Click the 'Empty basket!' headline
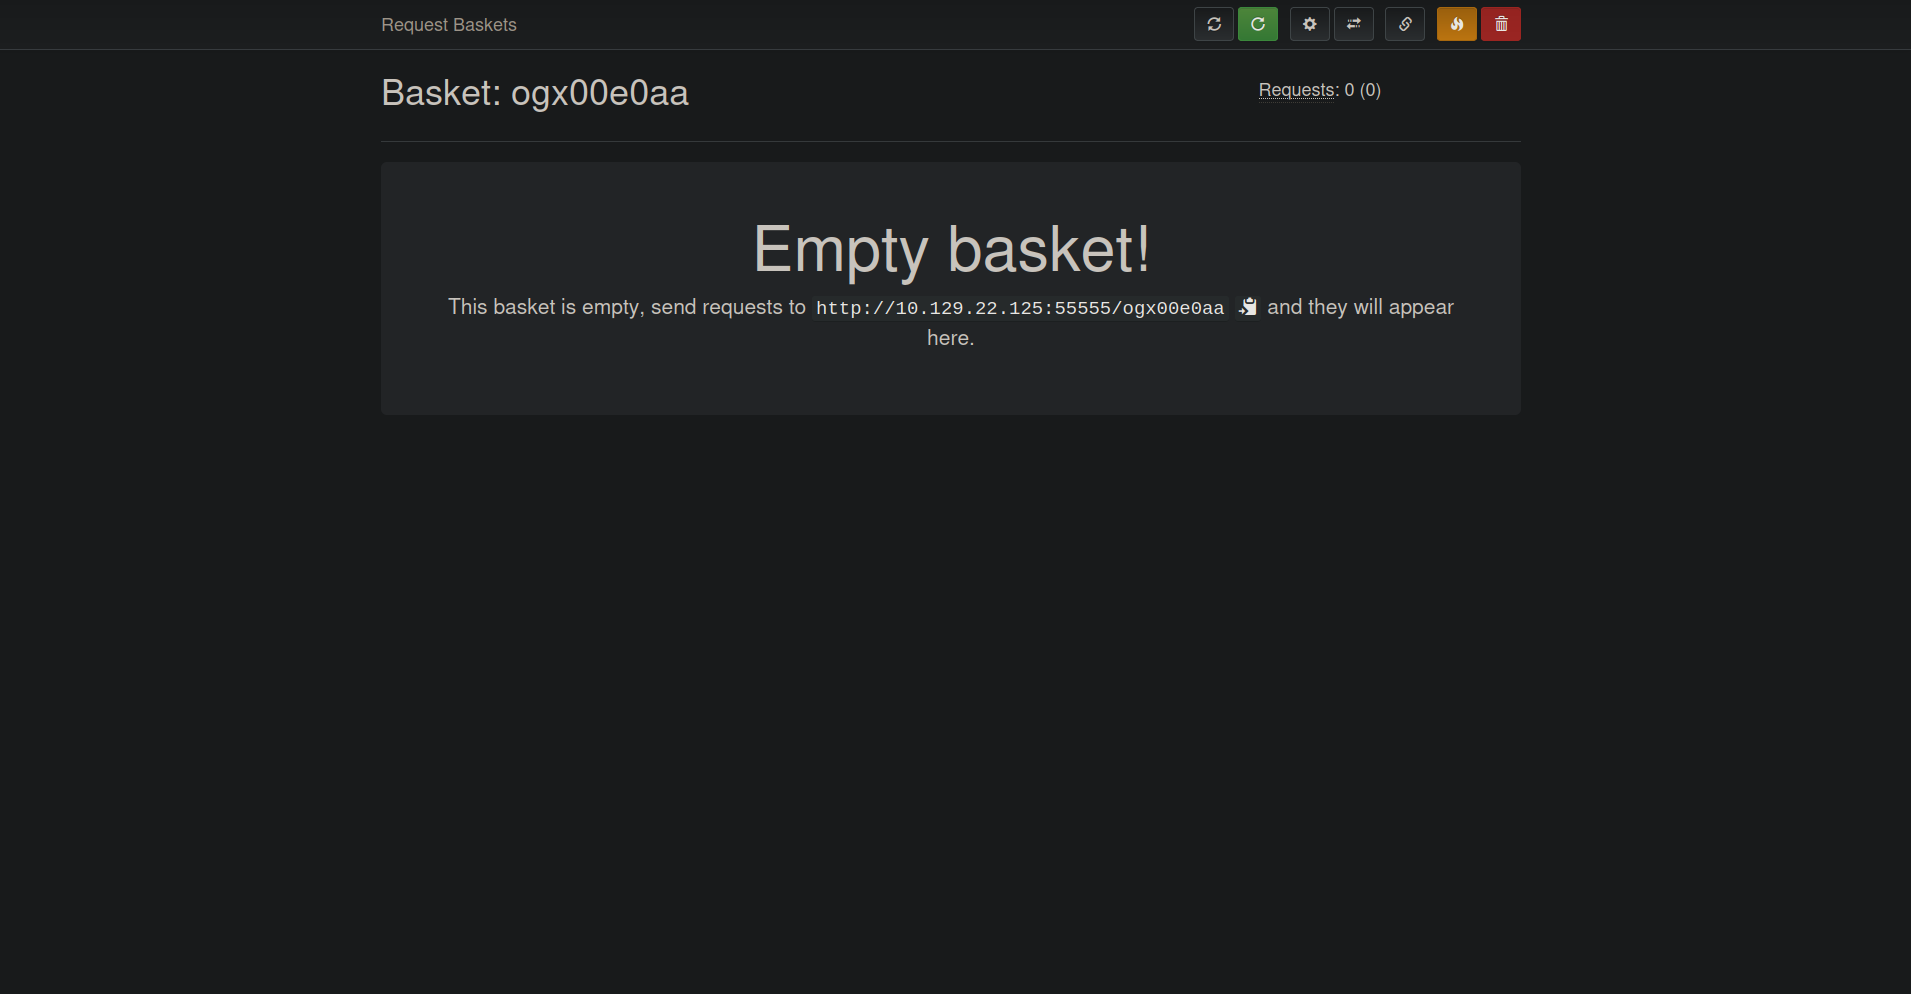Screen dimensions: 1911x994 (950, 249)
